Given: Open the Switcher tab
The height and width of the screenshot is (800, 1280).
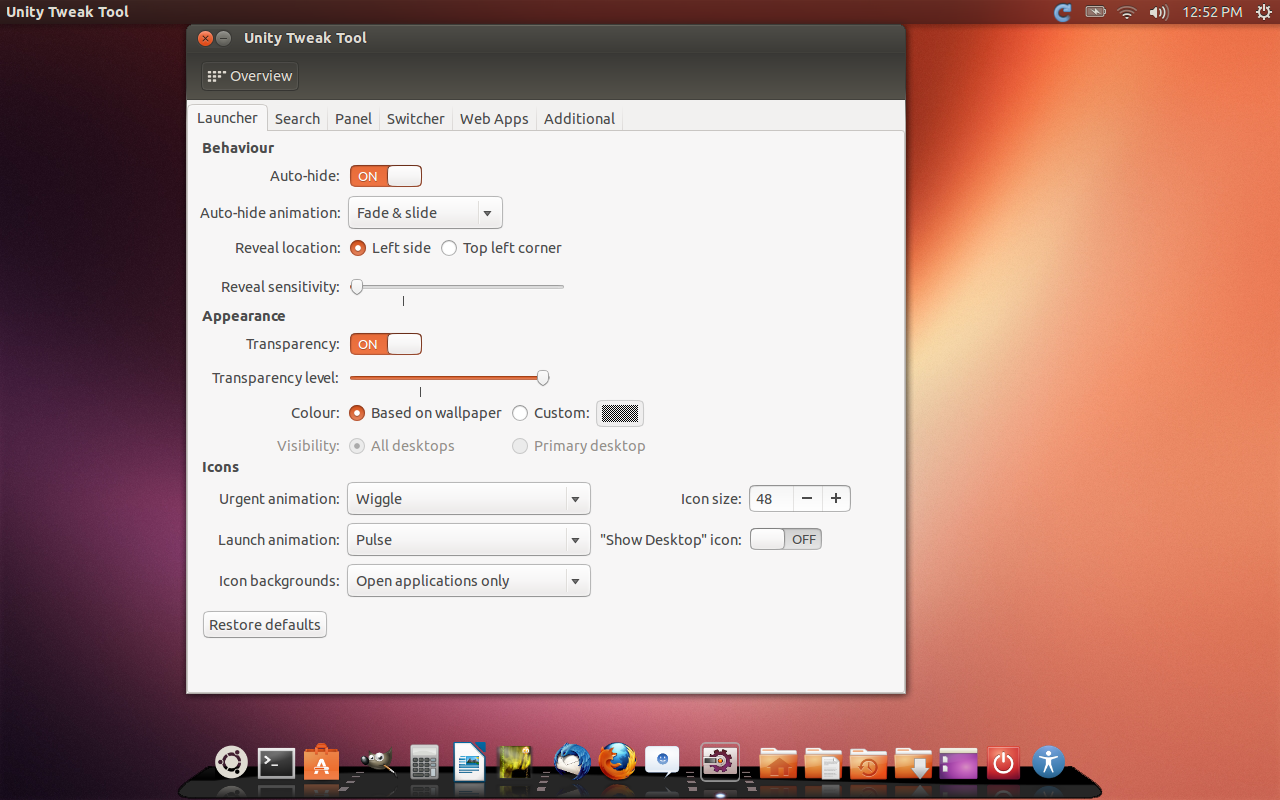Looking at the screenshot, I should coord(415,118).
